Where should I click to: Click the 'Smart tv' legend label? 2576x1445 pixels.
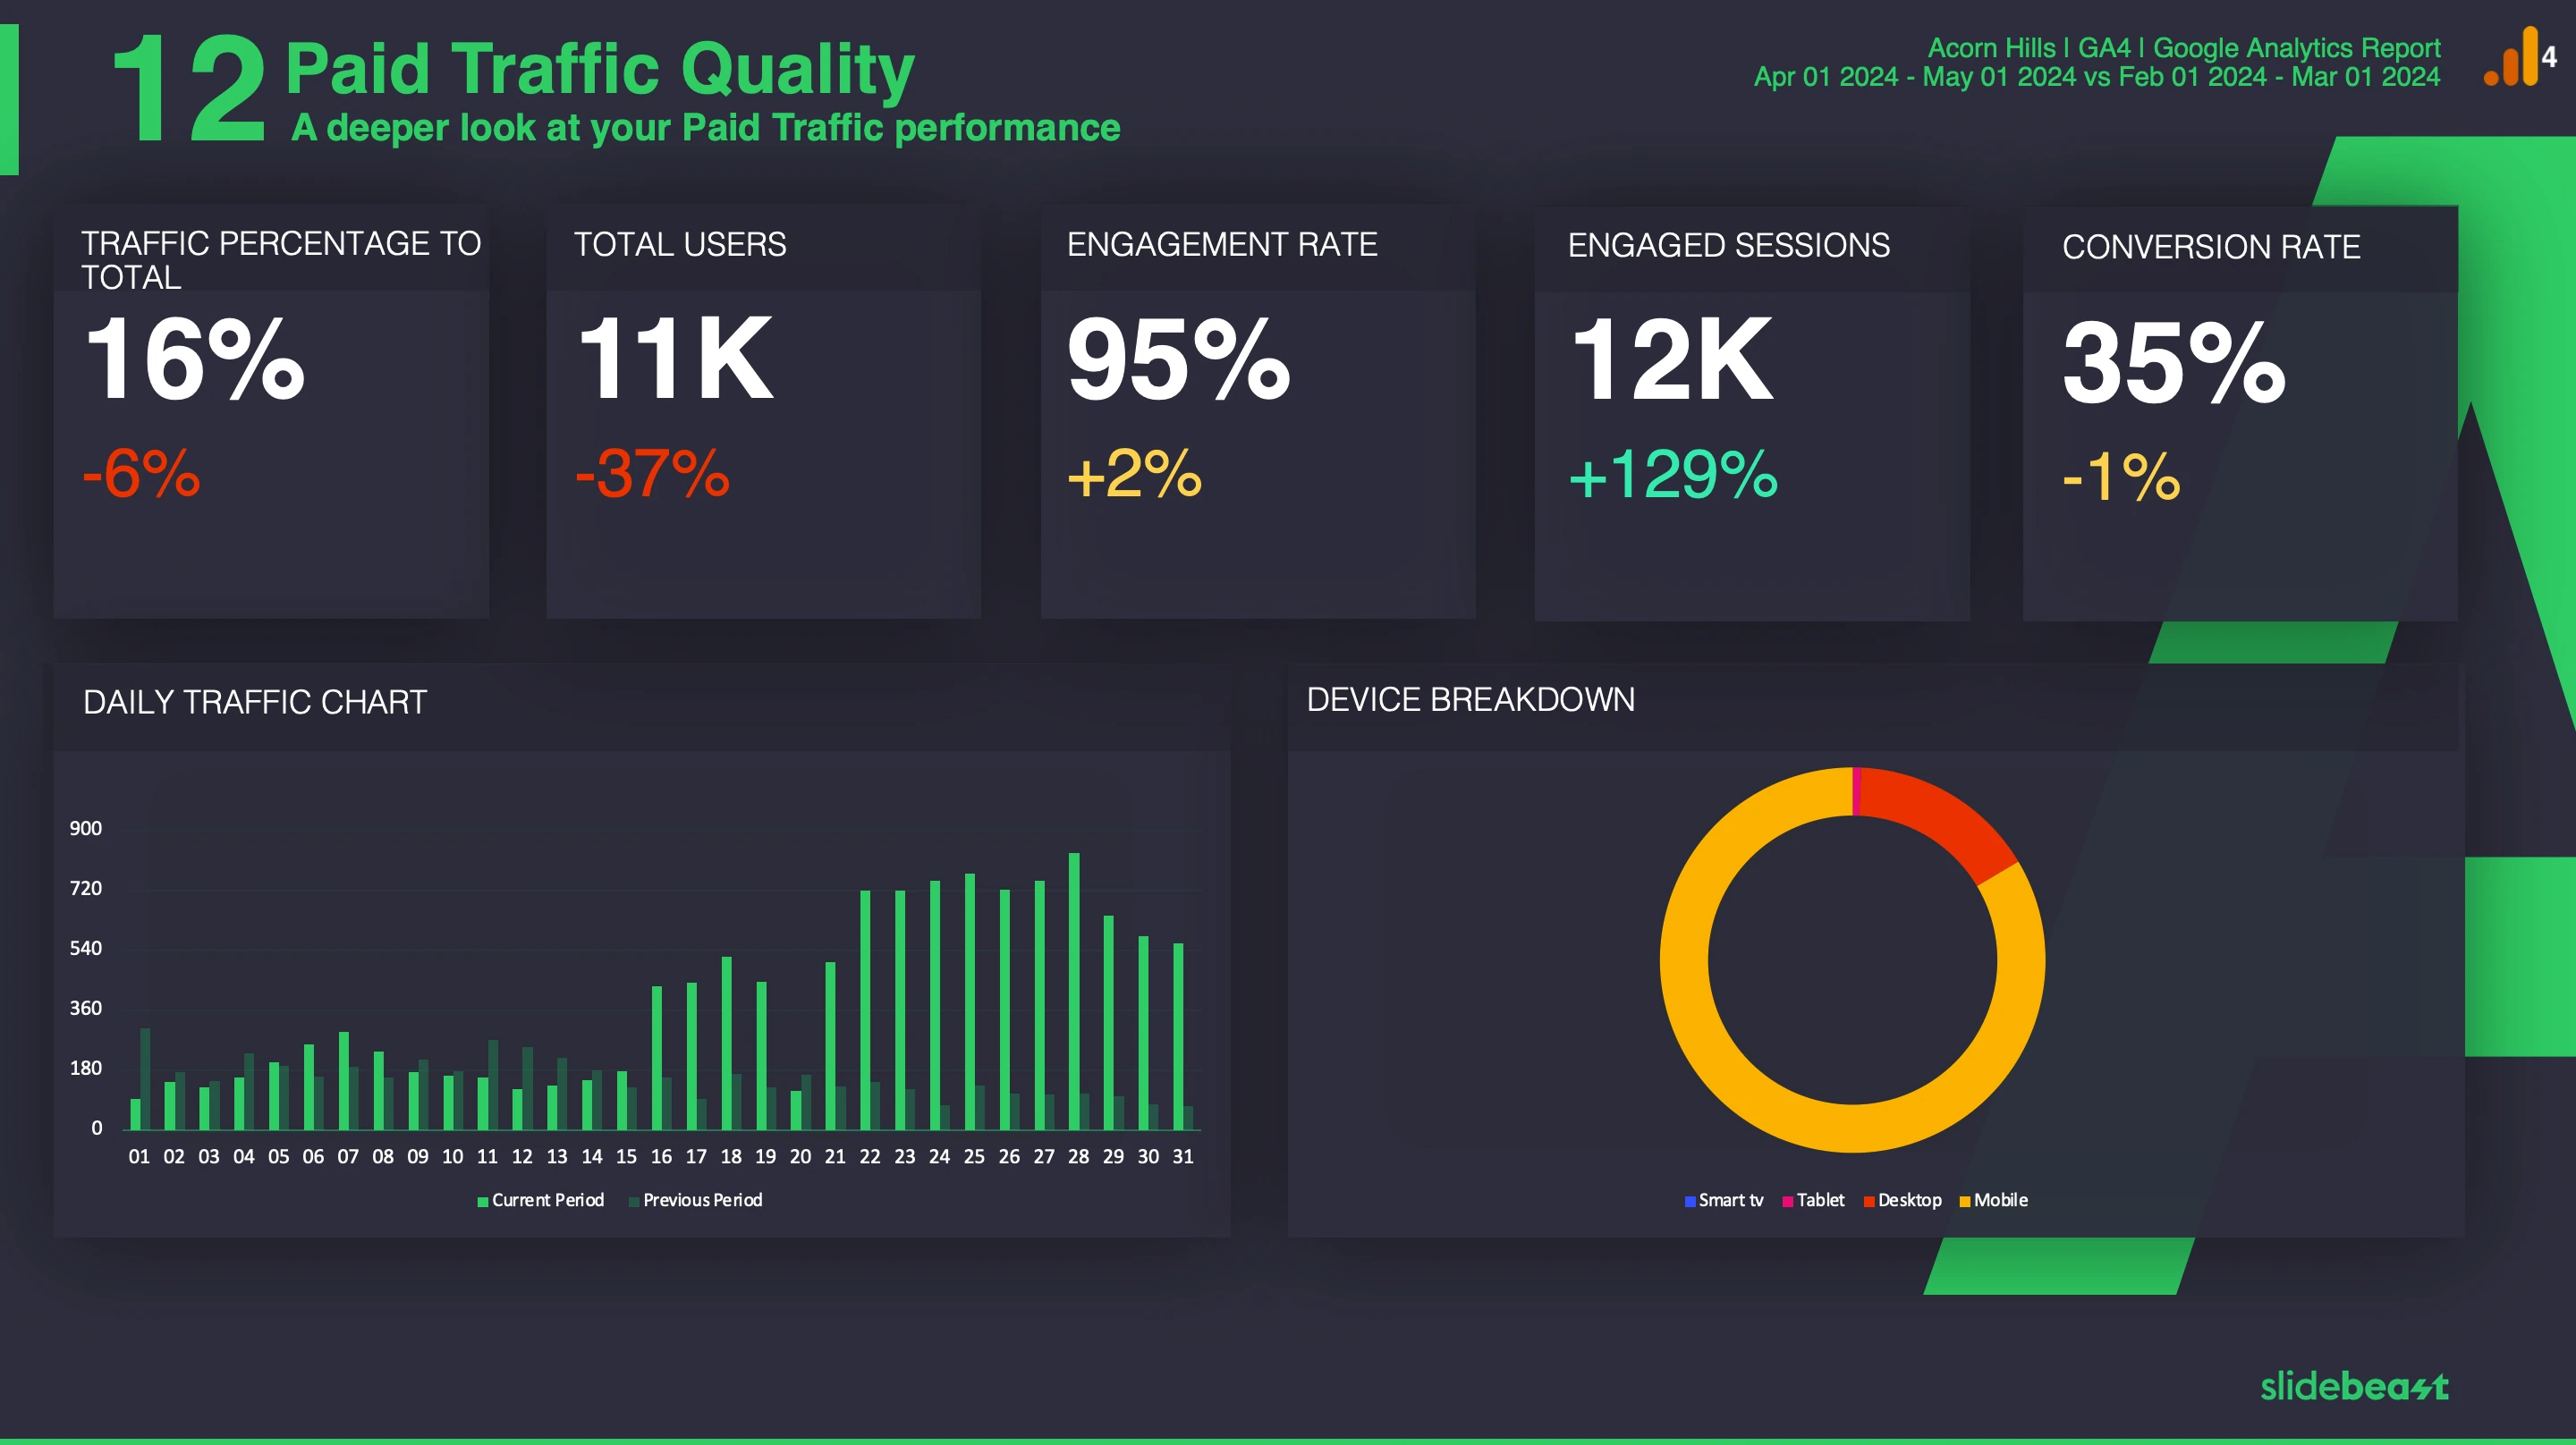click(1731, 1200)
